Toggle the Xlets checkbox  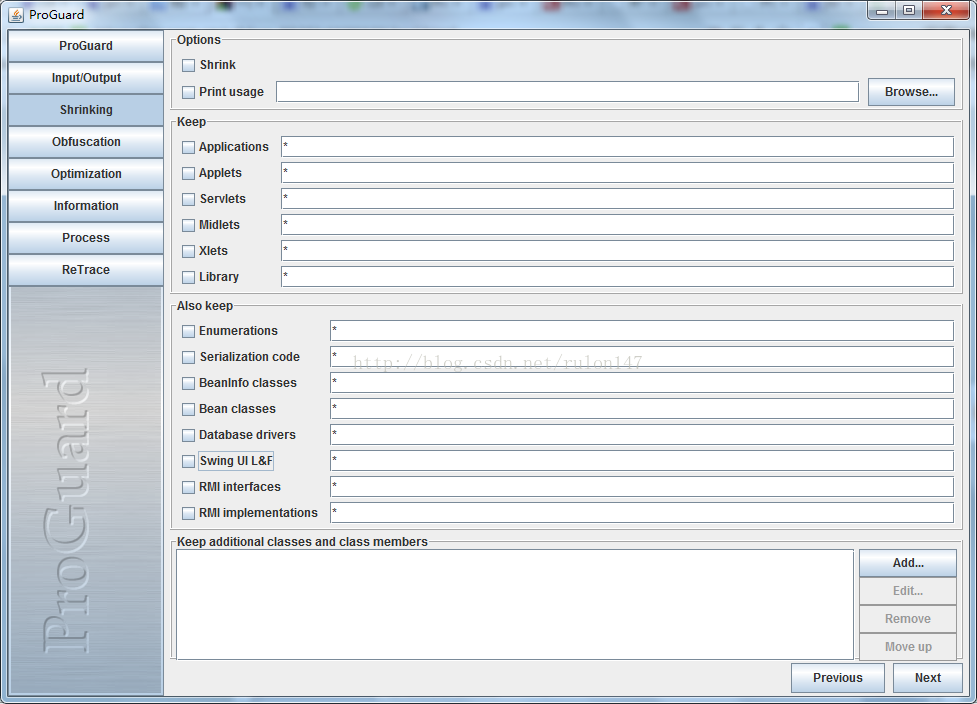[x=188, y=251]
